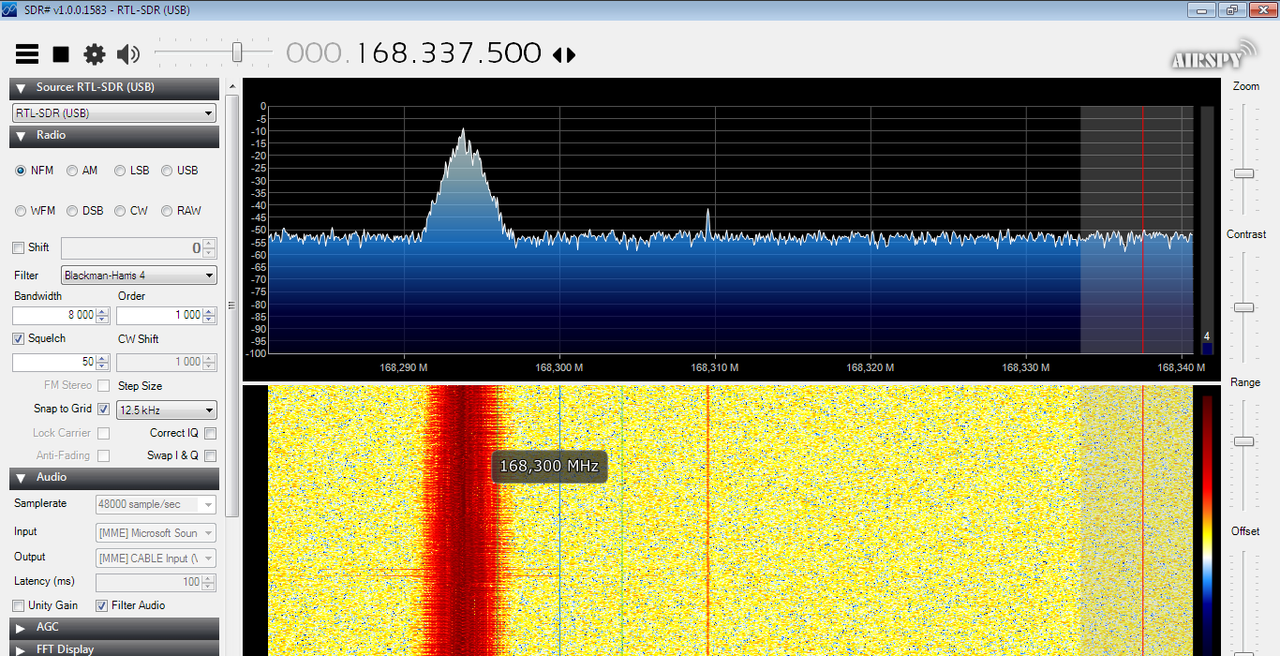1280x656 pixels.
Task: Collapse the Source: RTL-SDR (USB) panel
Action: pos(114,88)
